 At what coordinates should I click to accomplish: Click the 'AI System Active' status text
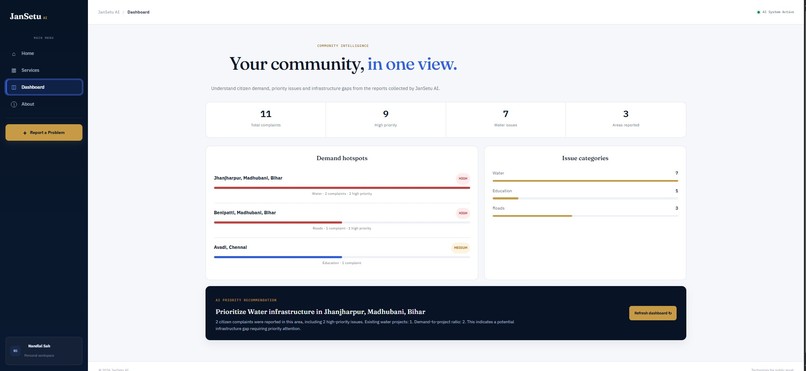pyautogui.click(x=778, y=12)
